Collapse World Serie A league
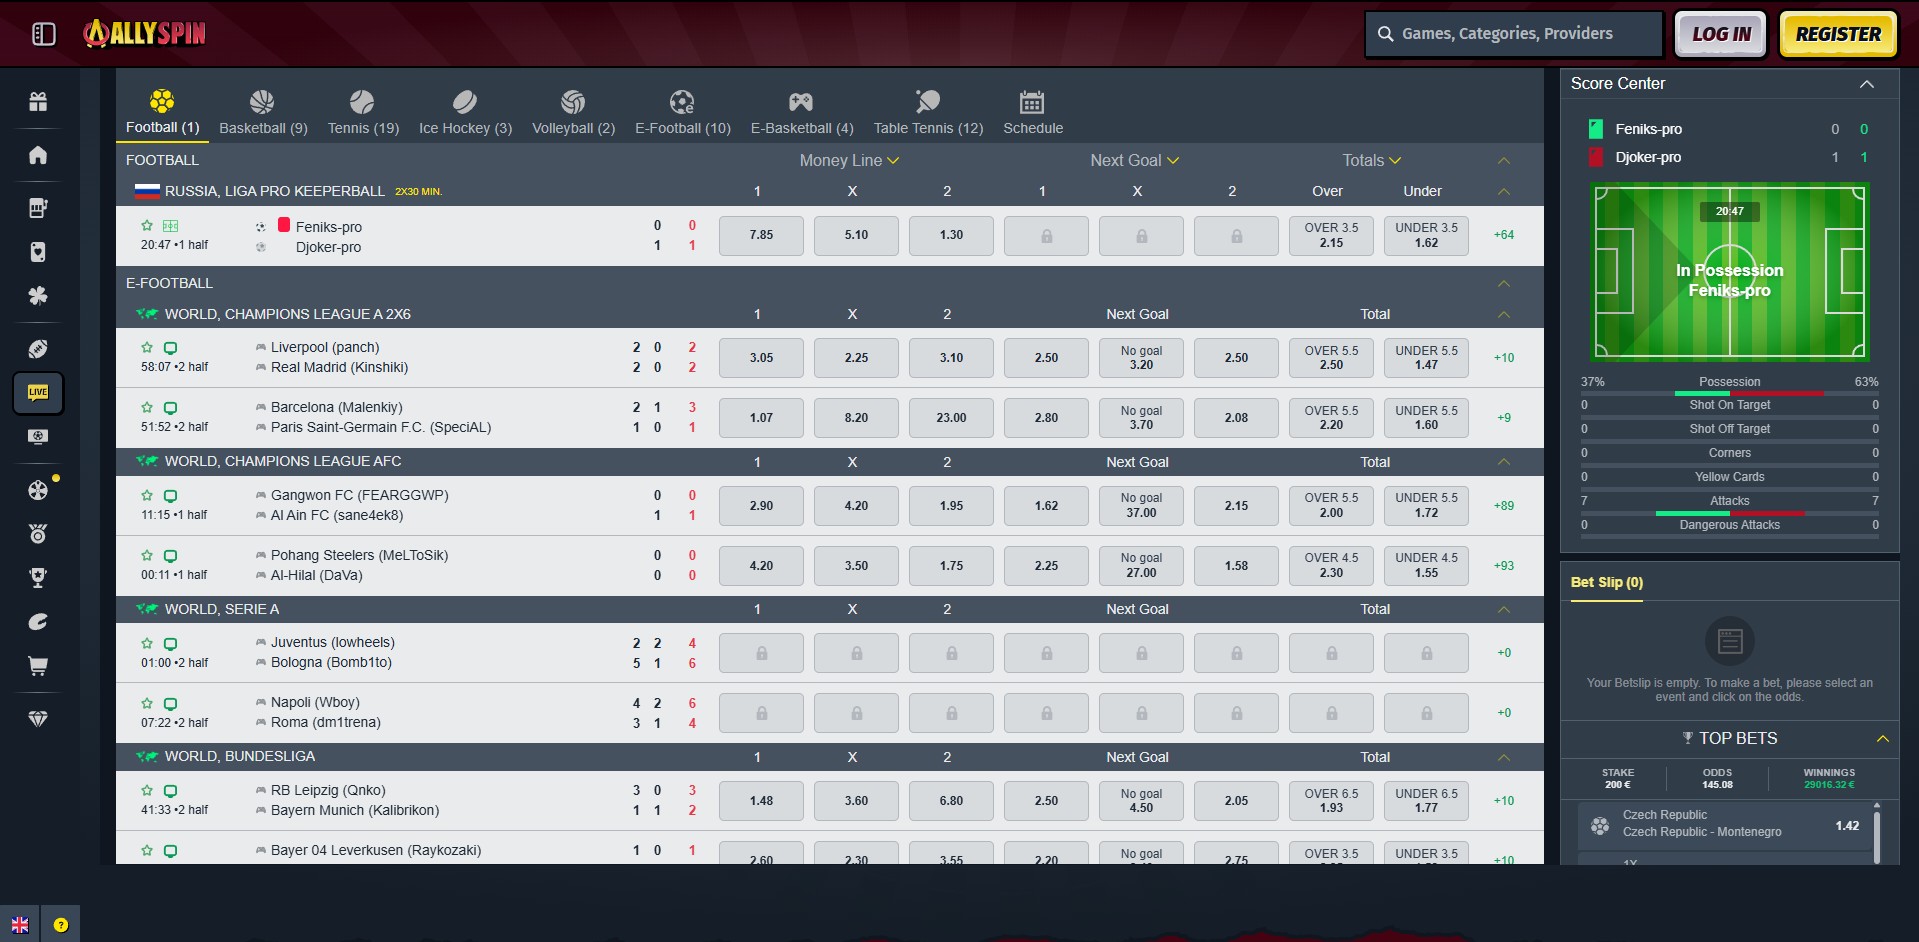The width and height of the screenshot is (1919, 942). [x=1503, y=609]
